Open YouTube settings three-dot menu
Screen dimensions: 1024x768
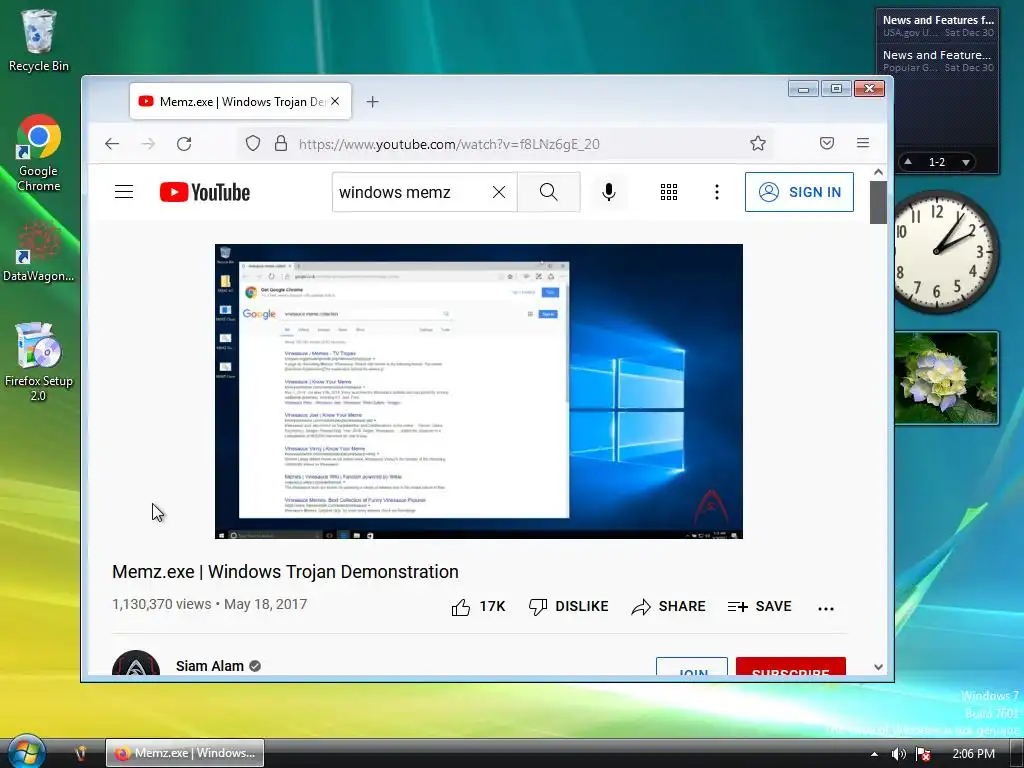coord(717,192)
